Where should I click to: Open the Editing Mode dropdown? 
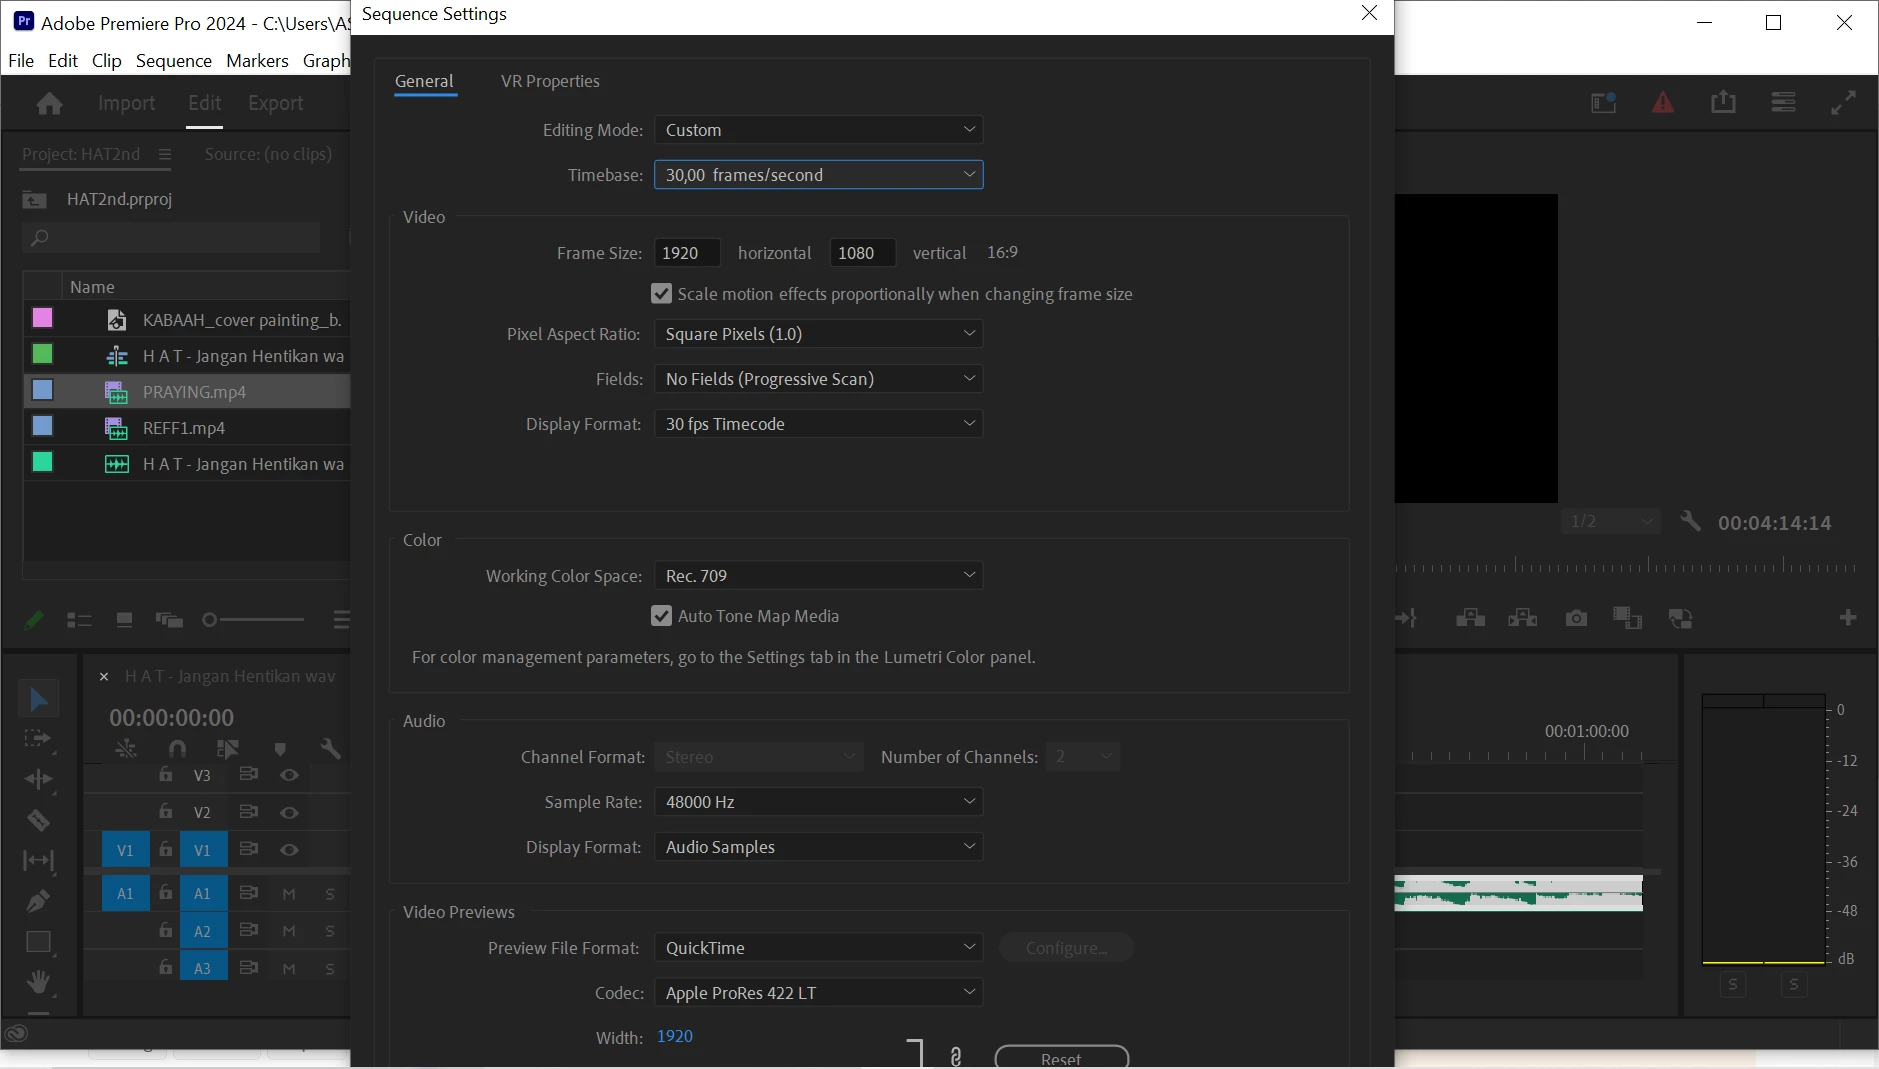[818, 130]
